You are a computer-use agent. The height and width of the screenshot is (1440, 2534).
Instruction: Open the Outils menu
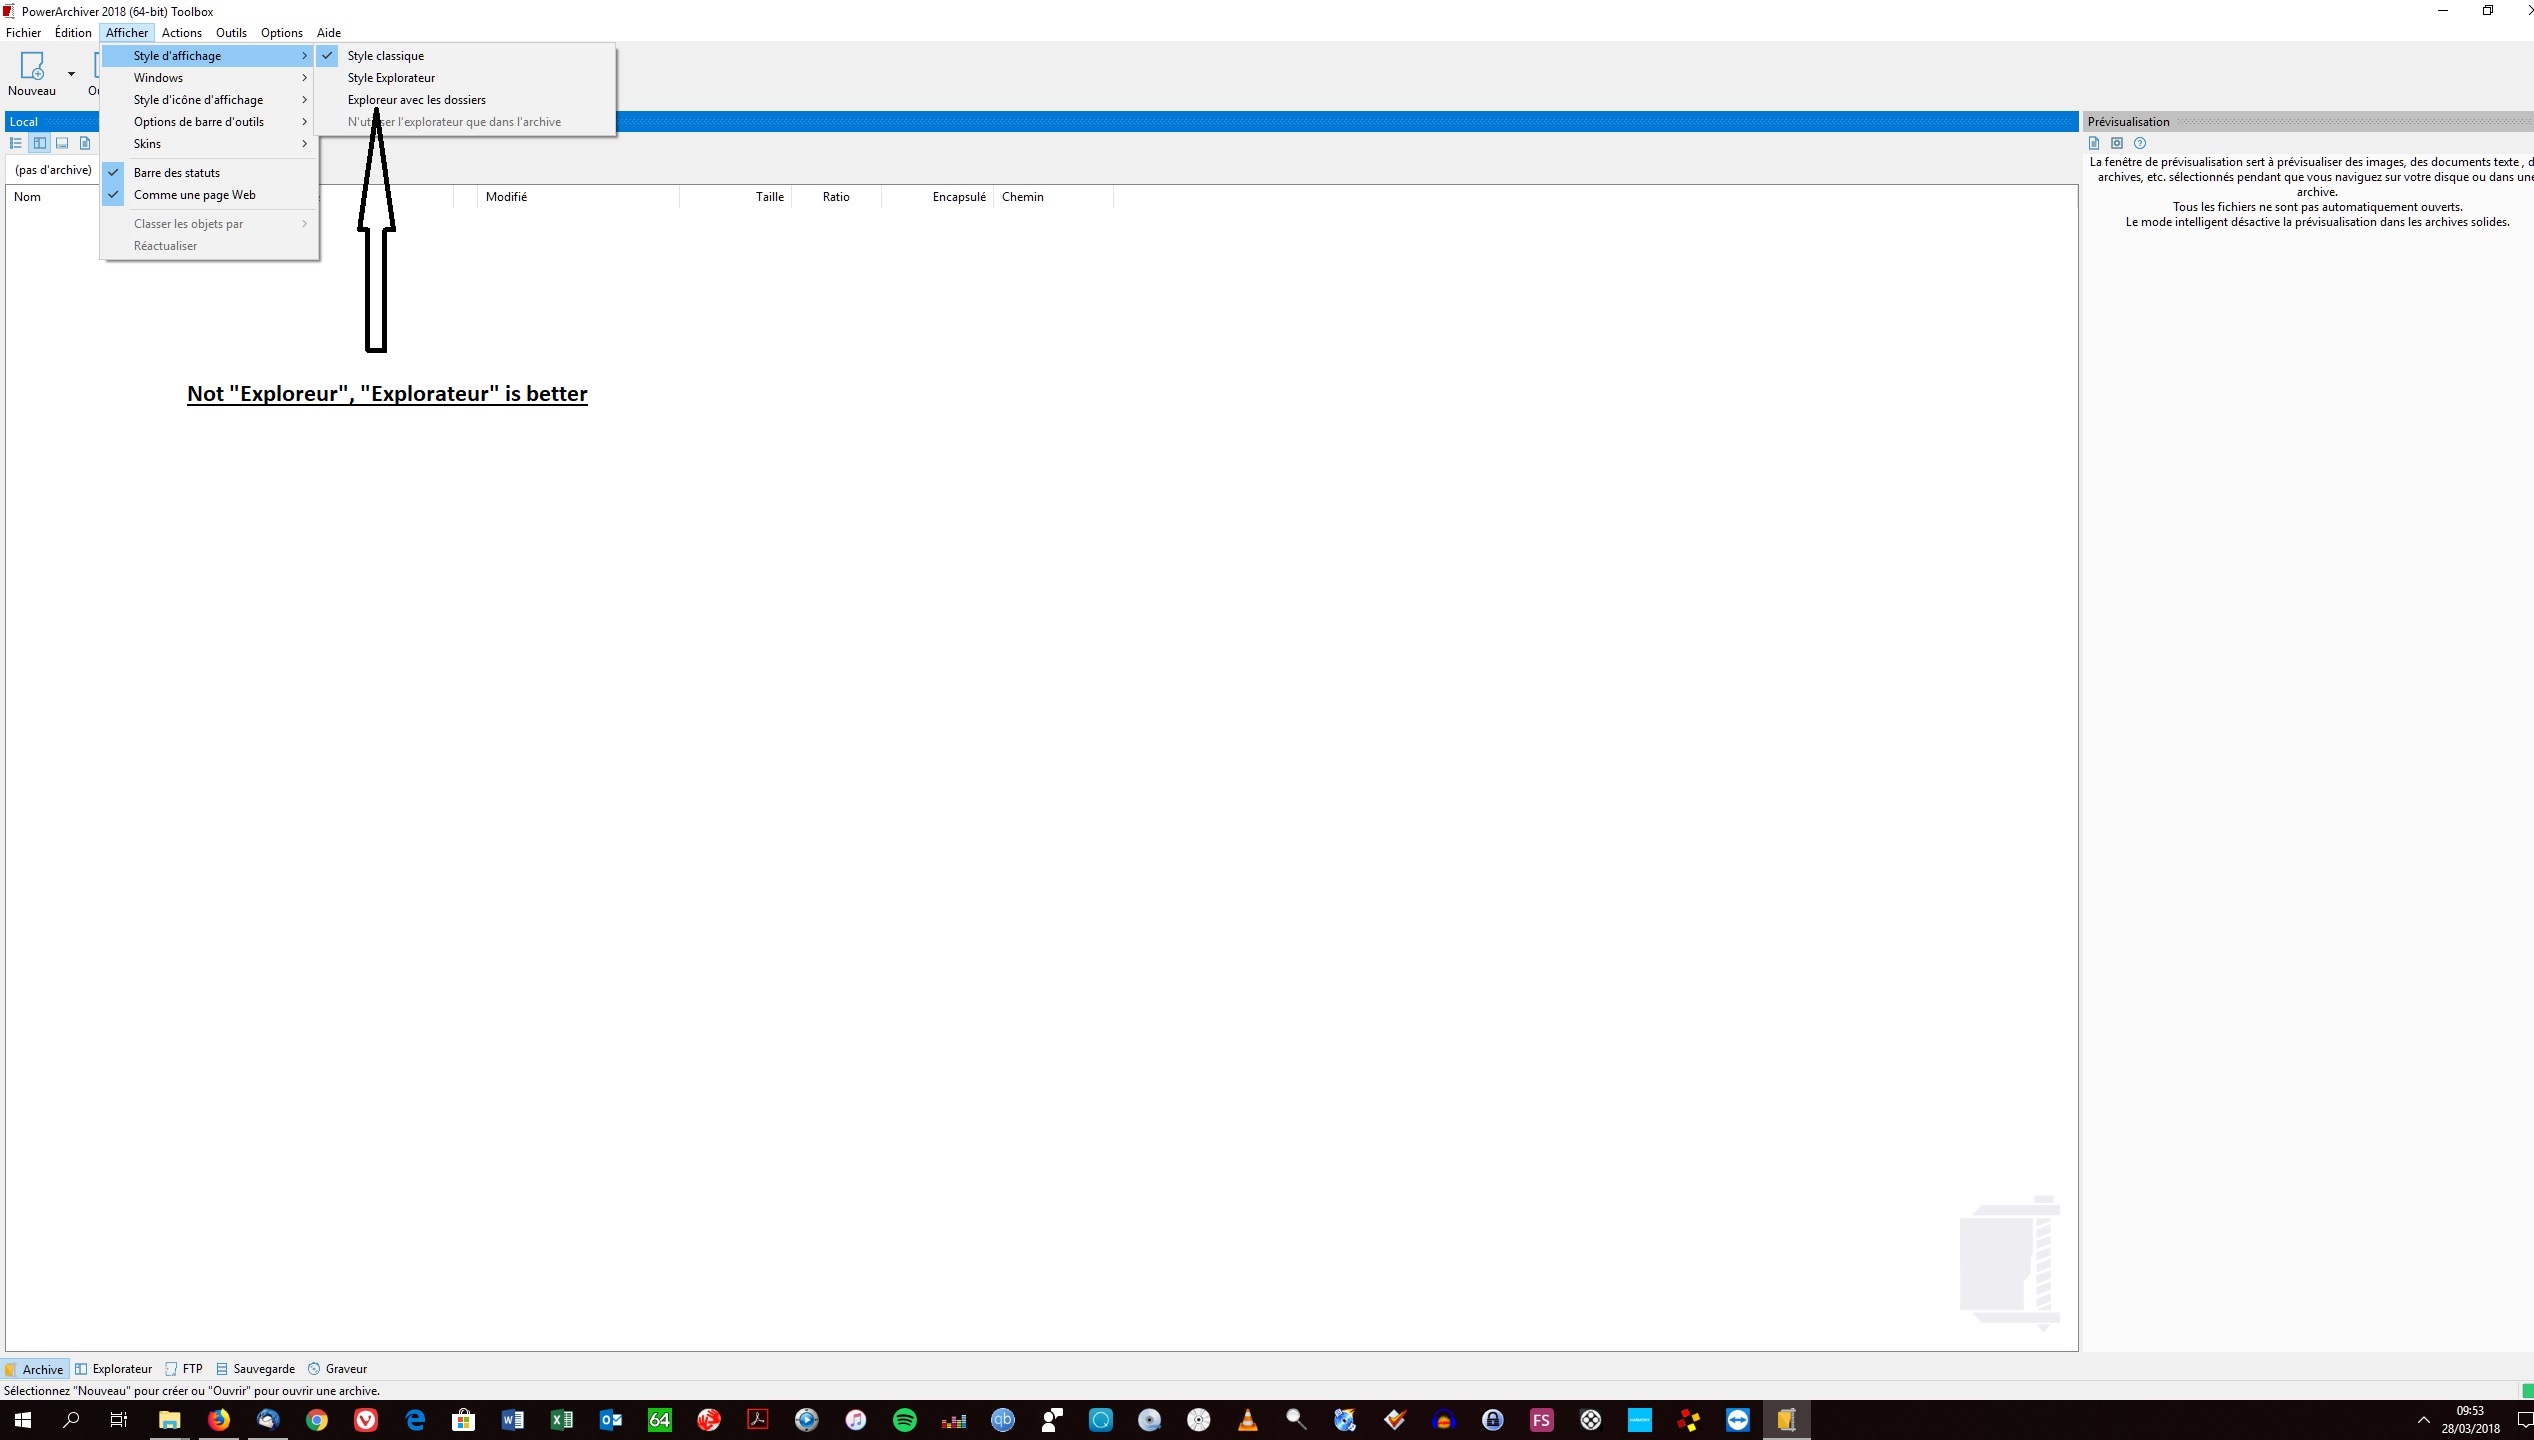click(x=231, y=33)
